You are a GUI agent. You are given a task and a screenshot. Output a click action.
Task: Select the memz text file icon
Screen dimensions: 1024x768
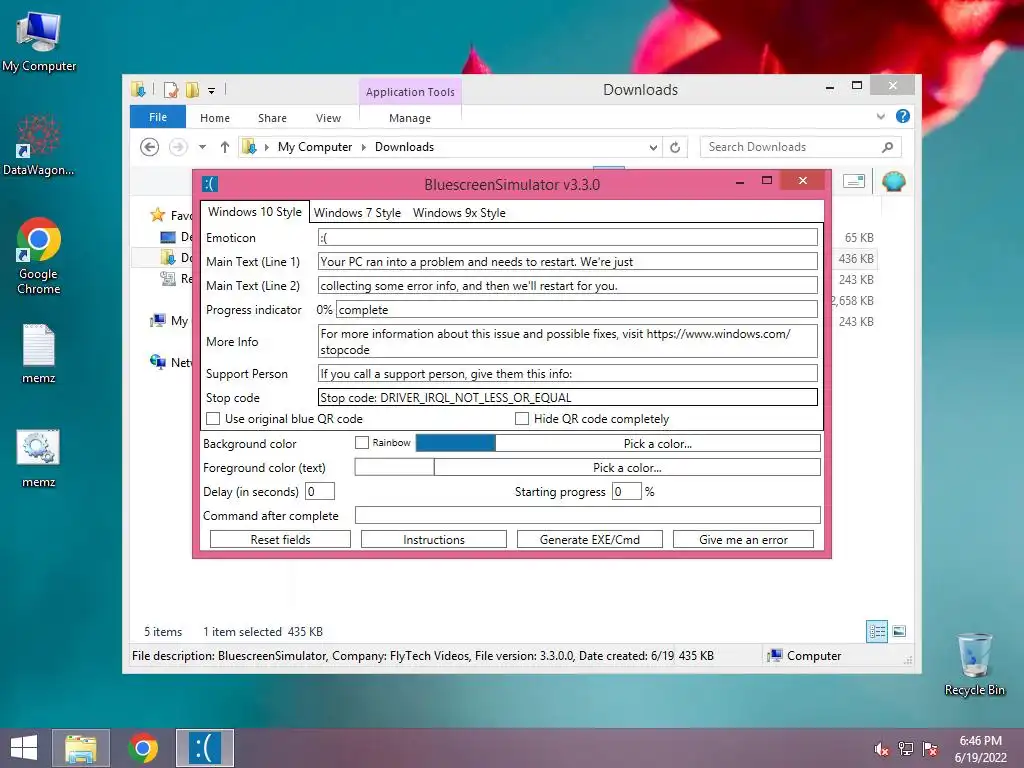coord(39,353)
